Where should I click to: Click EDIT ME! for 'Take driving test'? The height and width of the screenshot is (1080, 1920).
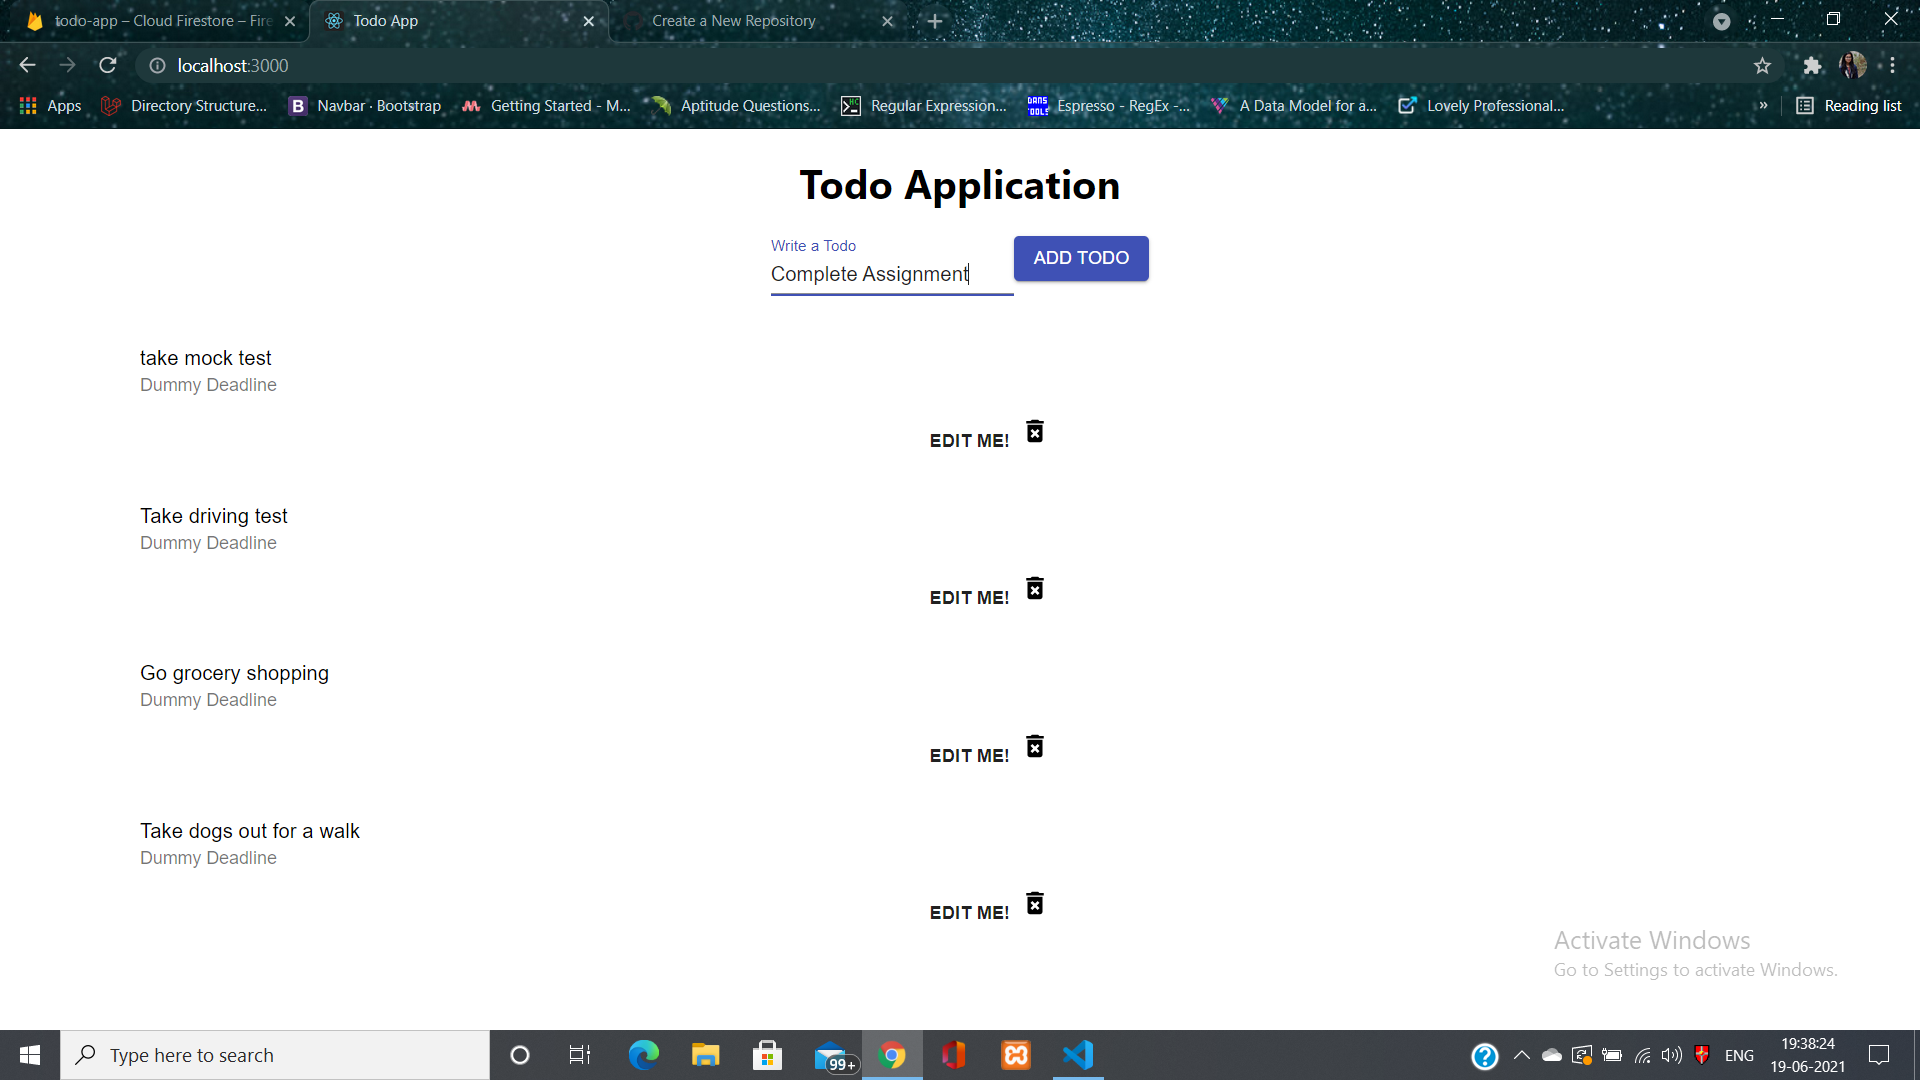969,596
